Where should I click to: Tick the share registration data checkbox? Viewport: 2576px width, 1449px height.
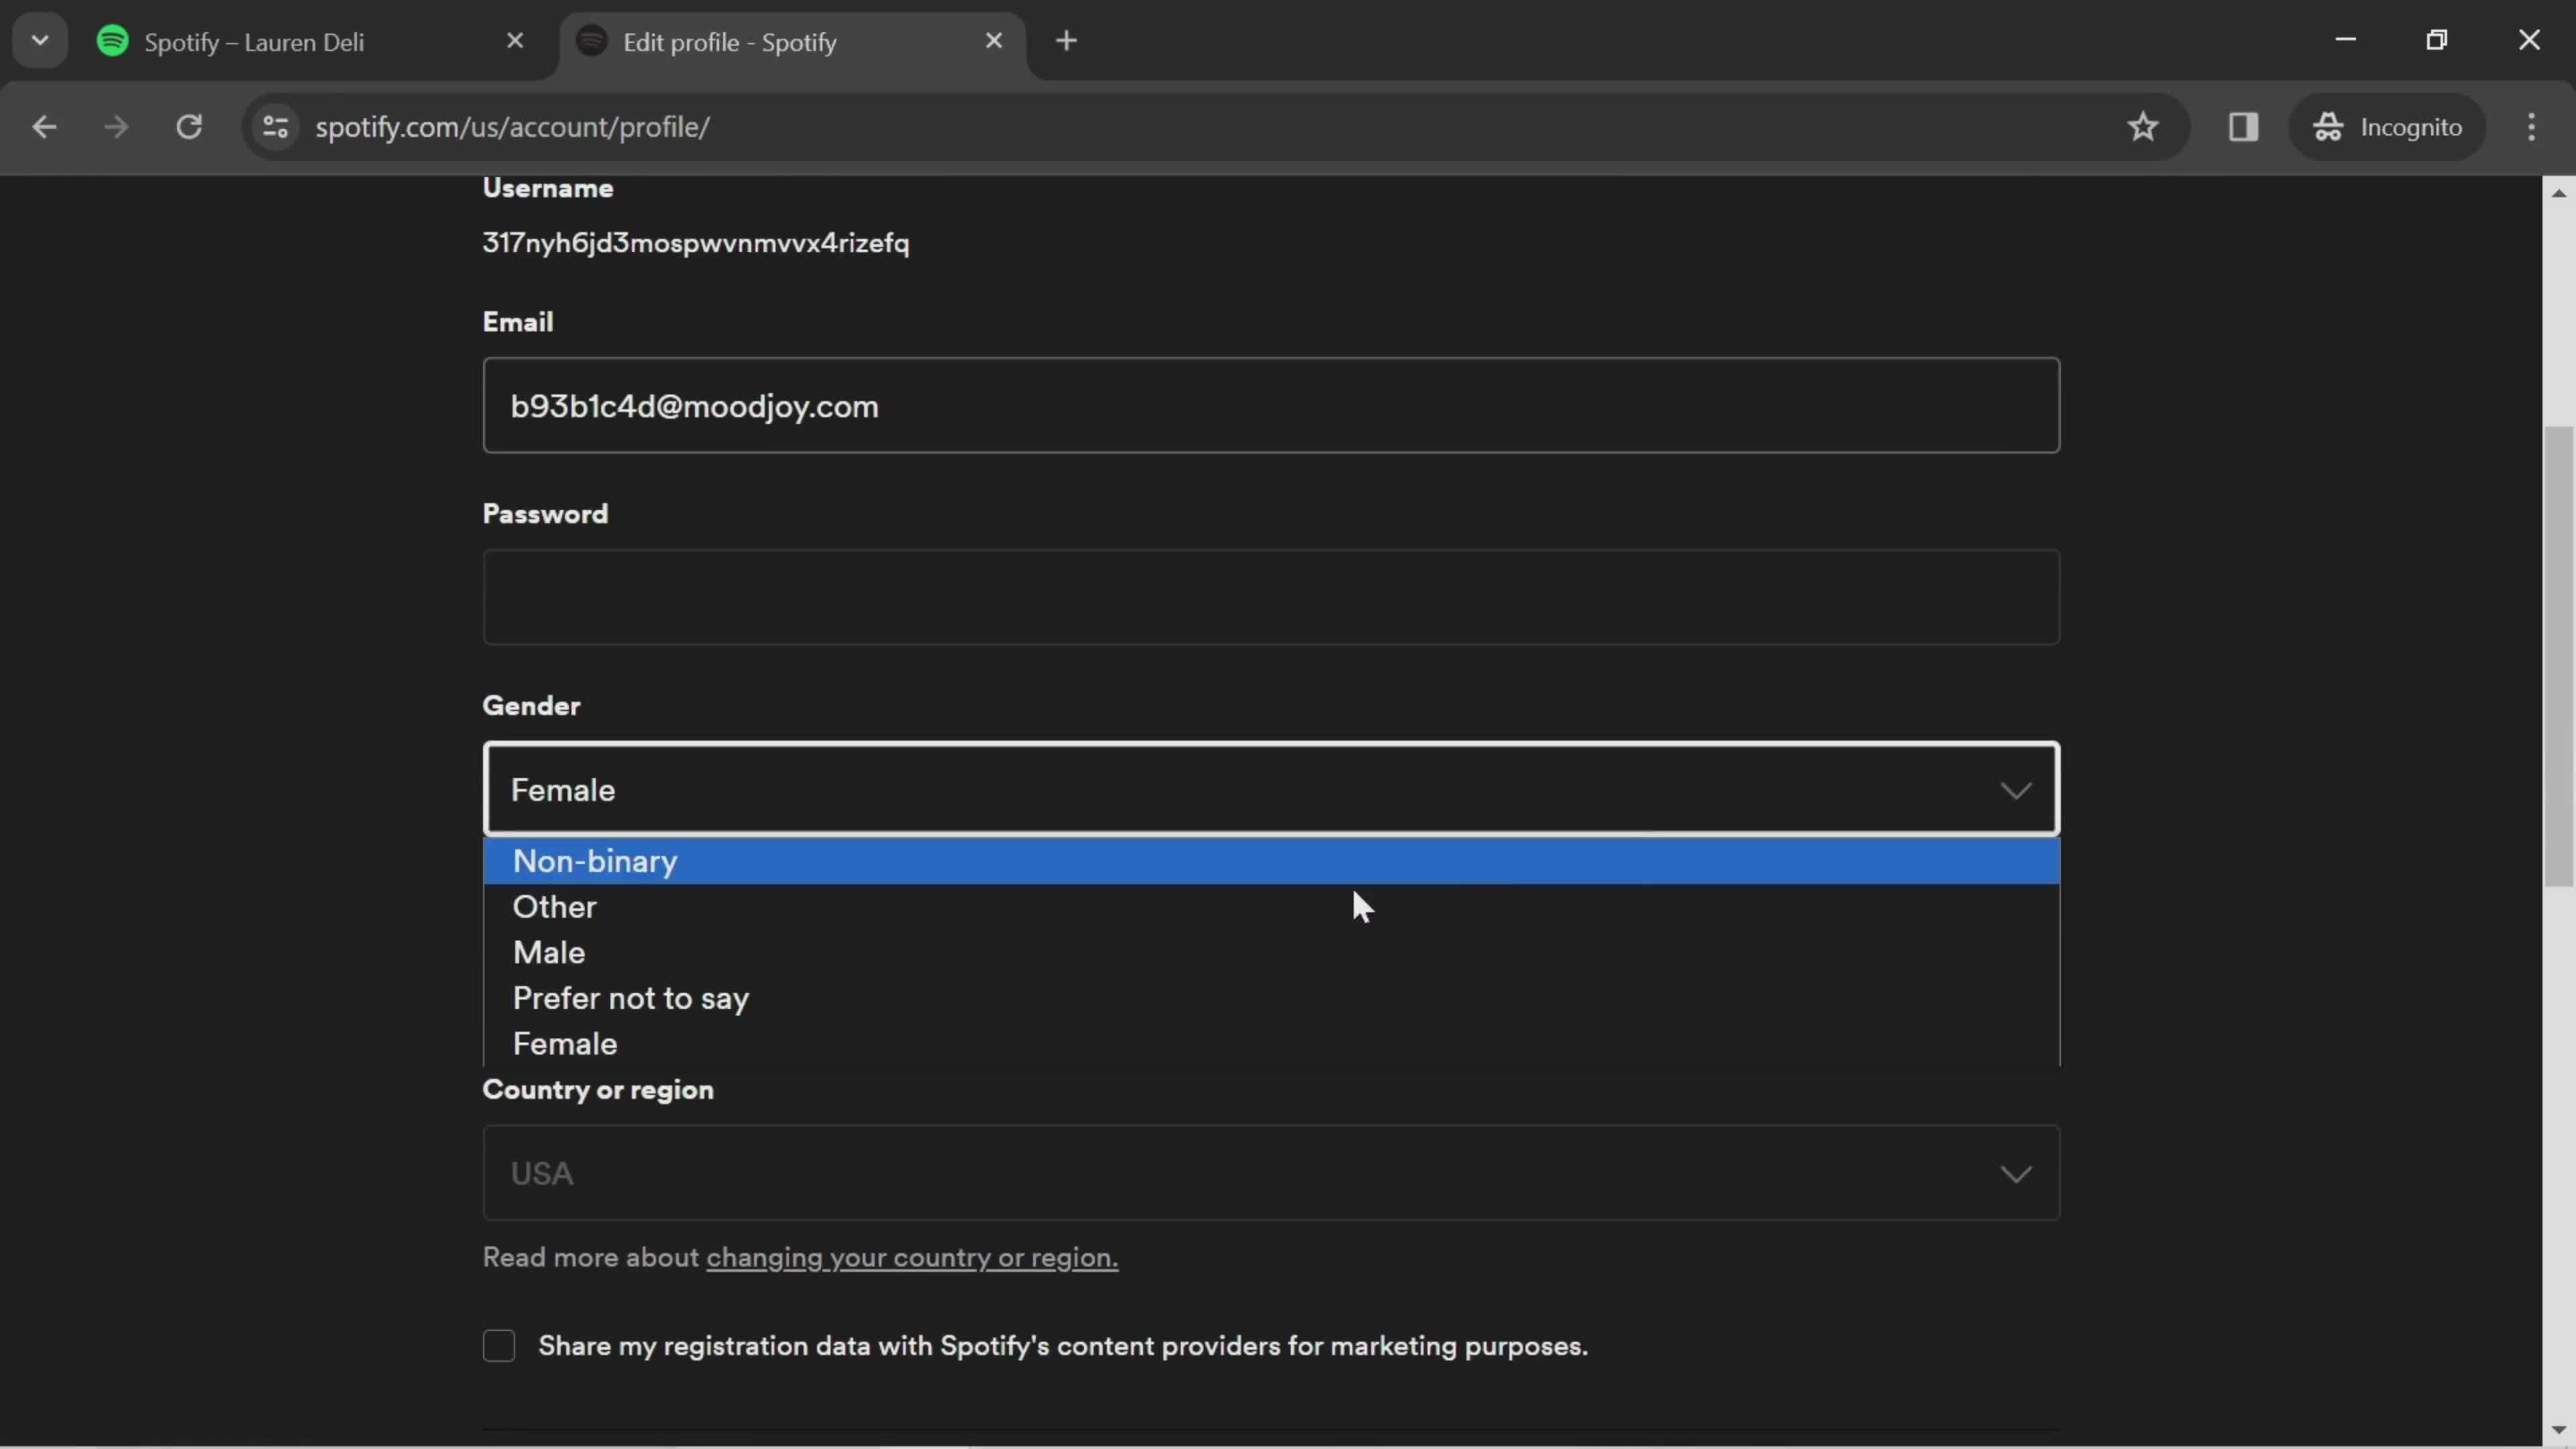point(499,1347)
